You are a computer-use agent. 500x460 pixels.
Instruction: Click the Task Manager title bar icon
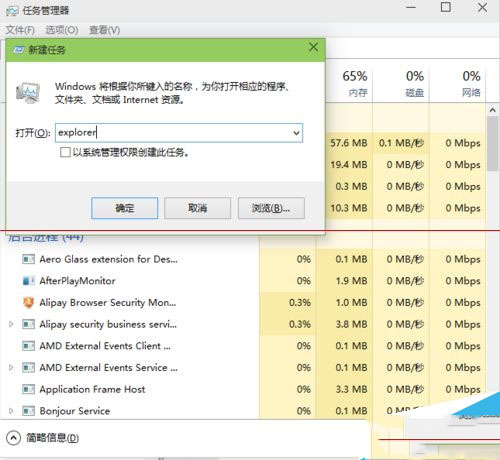click(12, 10)
